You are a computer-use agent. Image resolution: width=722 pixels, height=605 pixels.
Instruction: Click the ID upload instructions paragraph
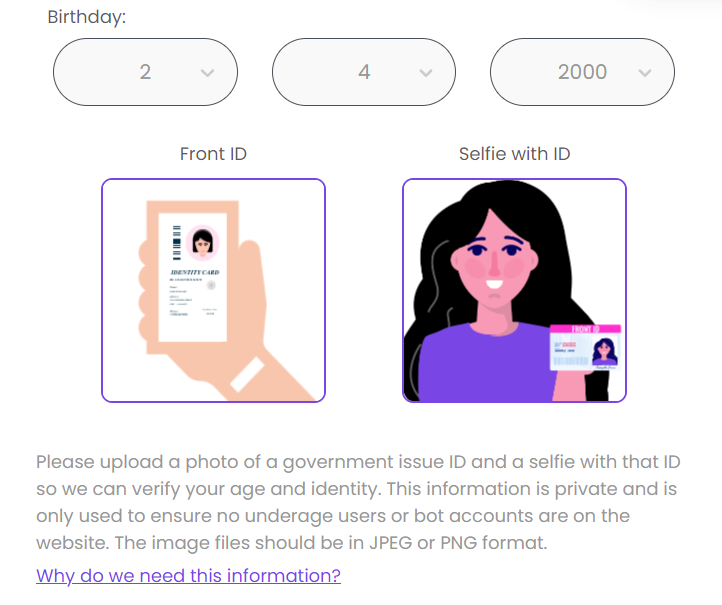pyautogui.click(x=360, y=503)
